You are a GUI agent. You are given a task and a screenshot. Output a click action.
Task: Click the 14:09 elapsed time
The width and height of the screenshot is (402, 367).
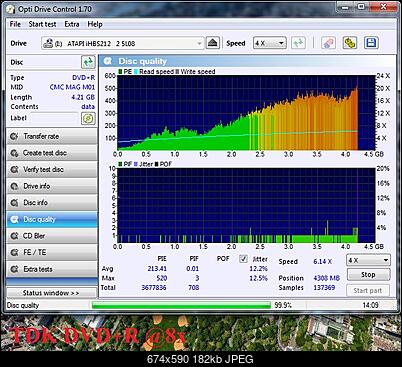tap(370, 305)
